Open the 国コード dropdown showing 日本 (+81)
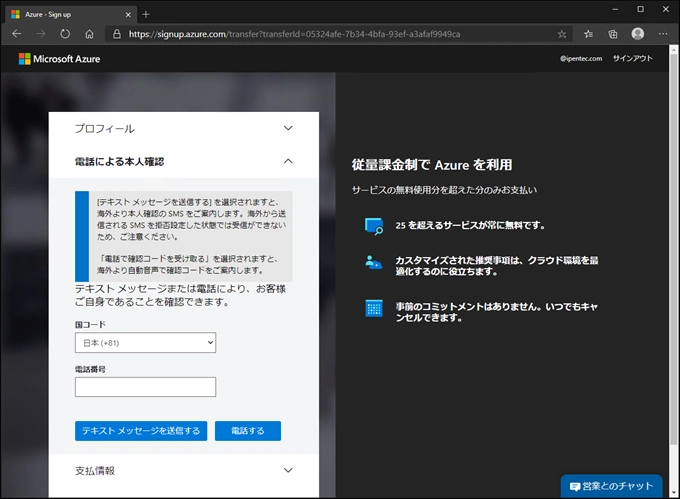Screen dimensions: 680x499 coord(145,343)
